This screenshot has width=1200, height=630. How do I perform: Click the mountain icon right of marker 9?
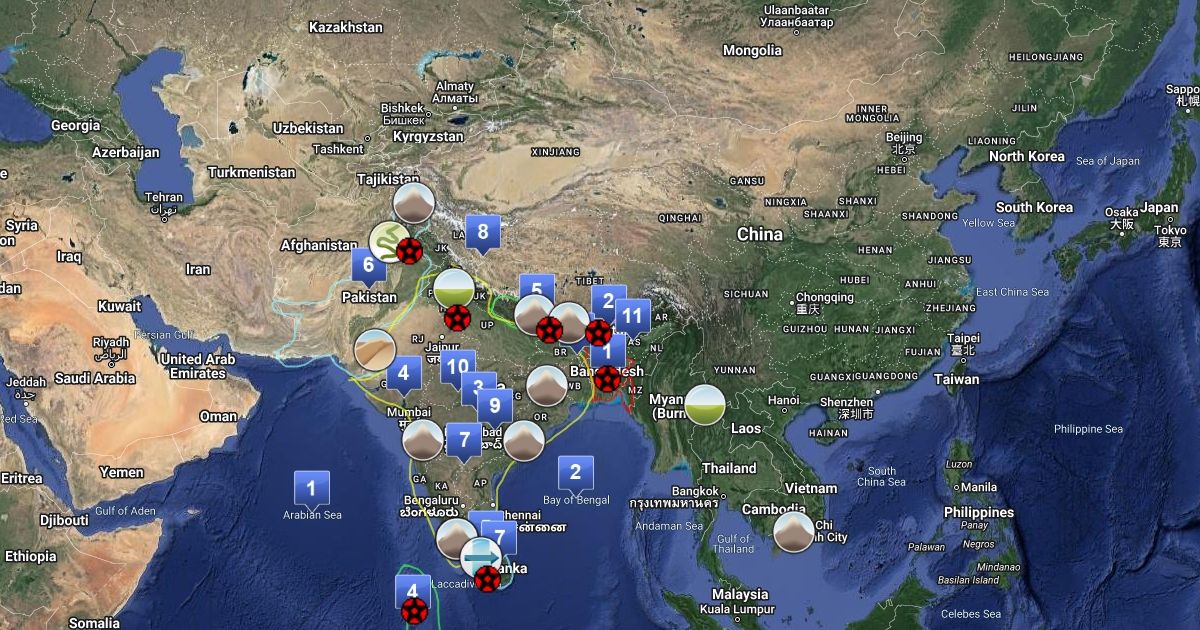click(523, 441)
